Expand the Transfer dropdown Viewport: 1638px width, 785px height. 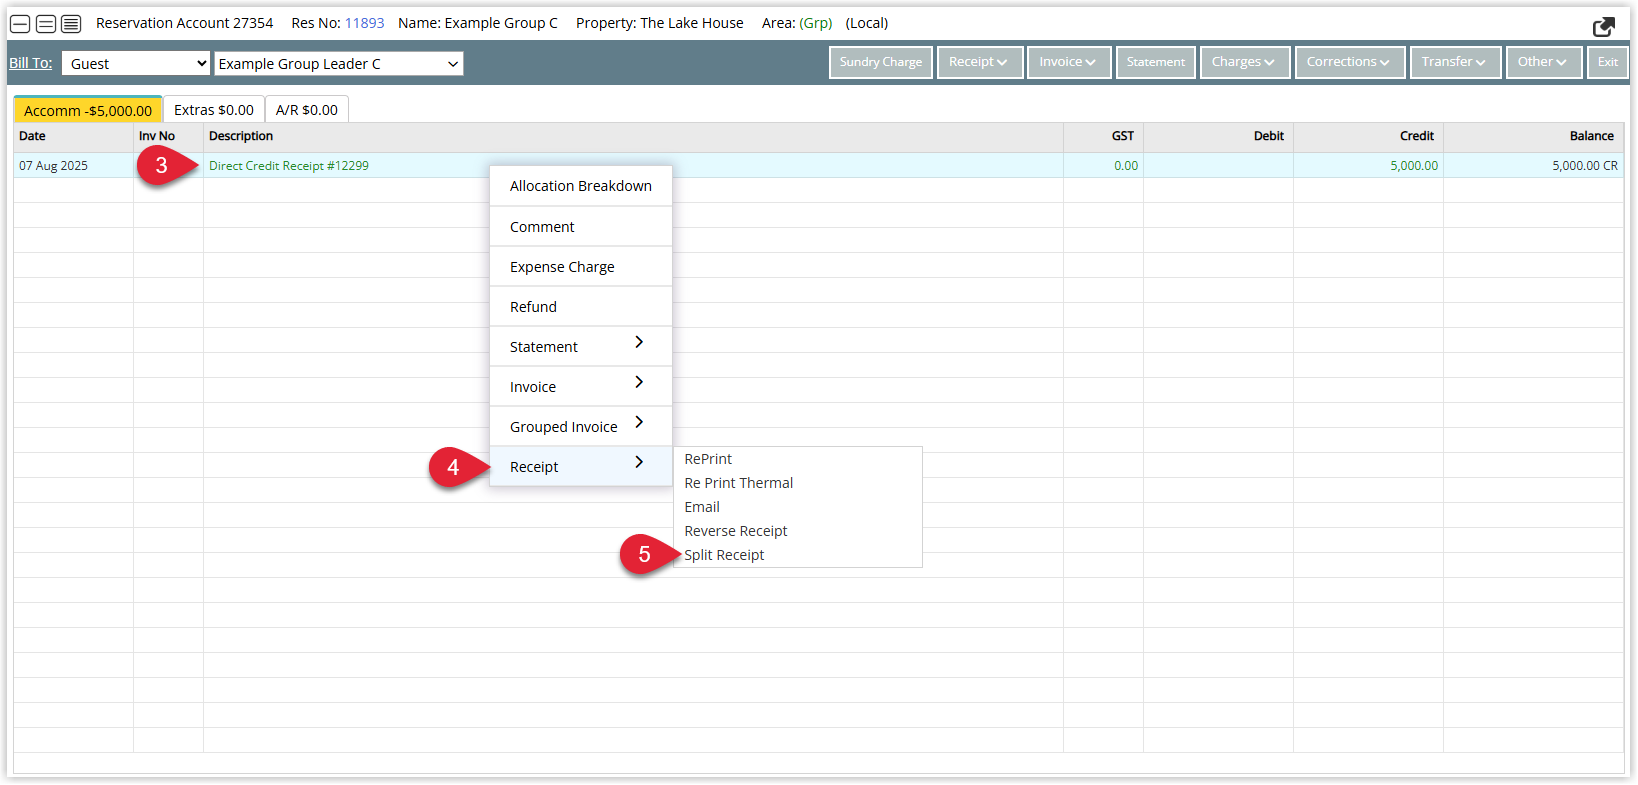pyautogui.click(x=1454, y=62)
